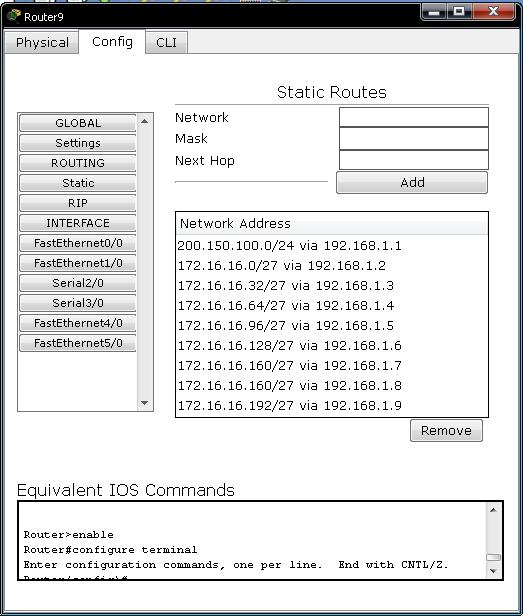
Task: Click the INTERFACE section button
Action: click(78, 223)
